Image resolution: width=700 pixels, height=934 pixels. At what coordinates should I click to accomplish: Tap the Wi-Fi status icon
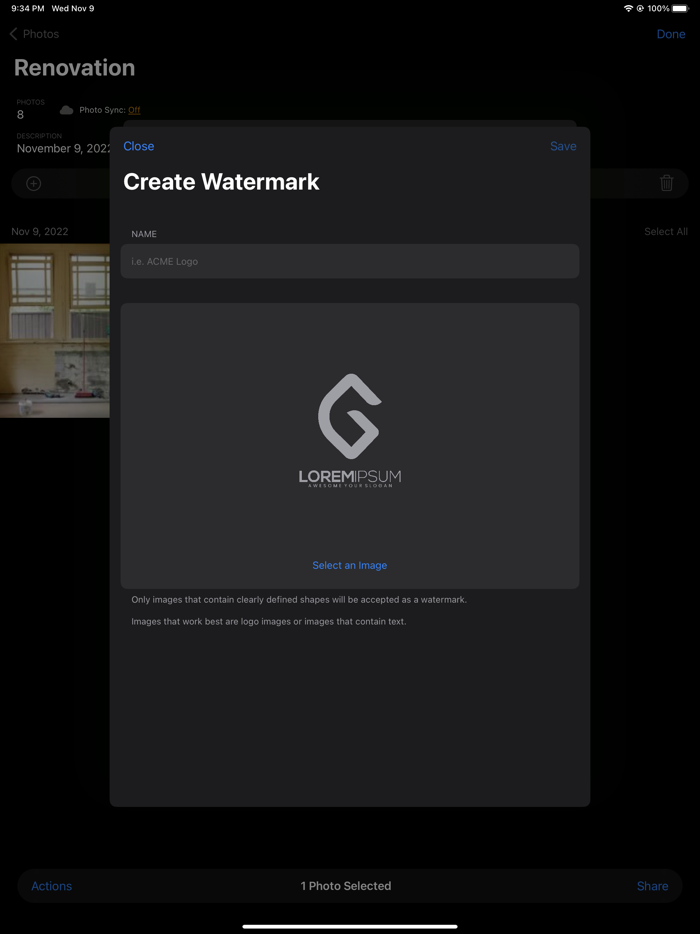[x=628, y=8]
